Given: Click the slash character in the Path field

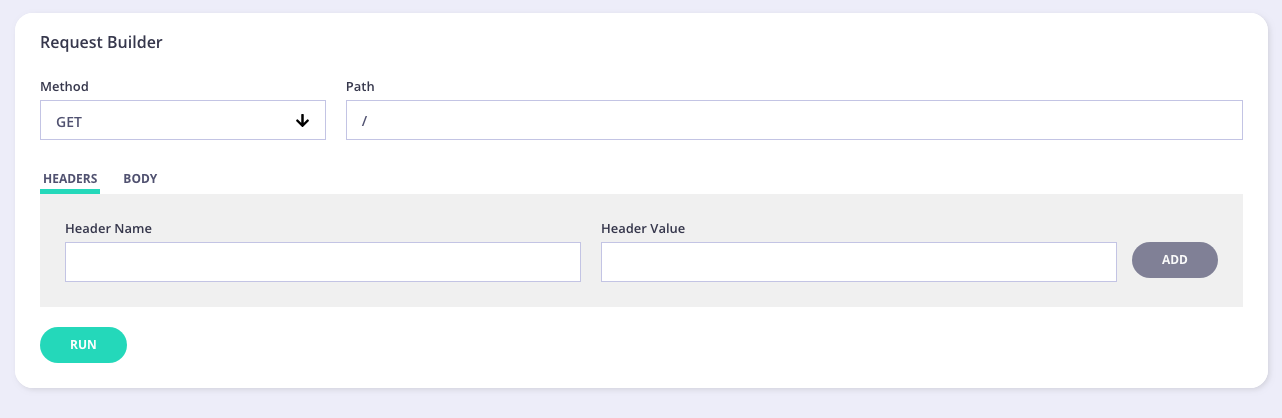Looking at the screenshot, I should (365, 121).
